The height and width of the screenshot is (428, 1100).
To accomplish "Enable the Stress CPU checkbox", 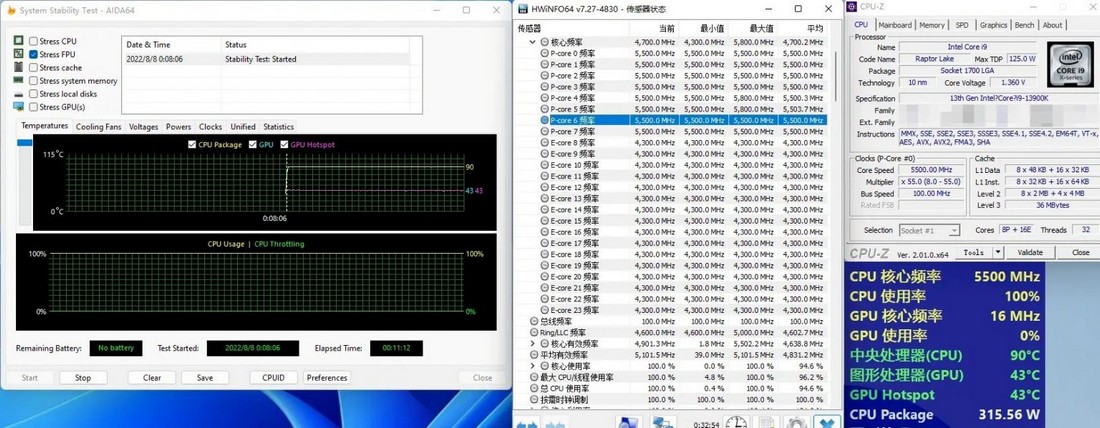I will click(34, 41).
